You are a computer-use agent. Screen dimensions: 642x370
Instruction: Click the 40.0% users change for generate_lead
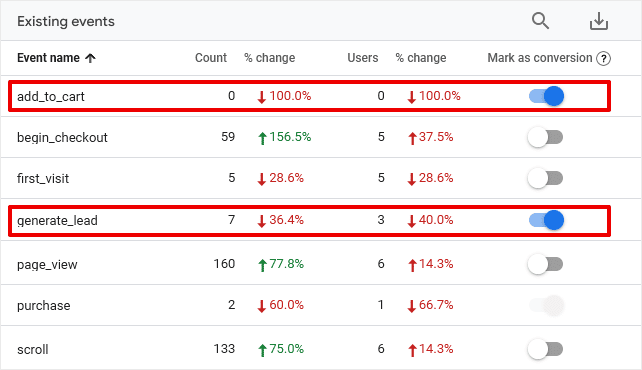(430, 220)
